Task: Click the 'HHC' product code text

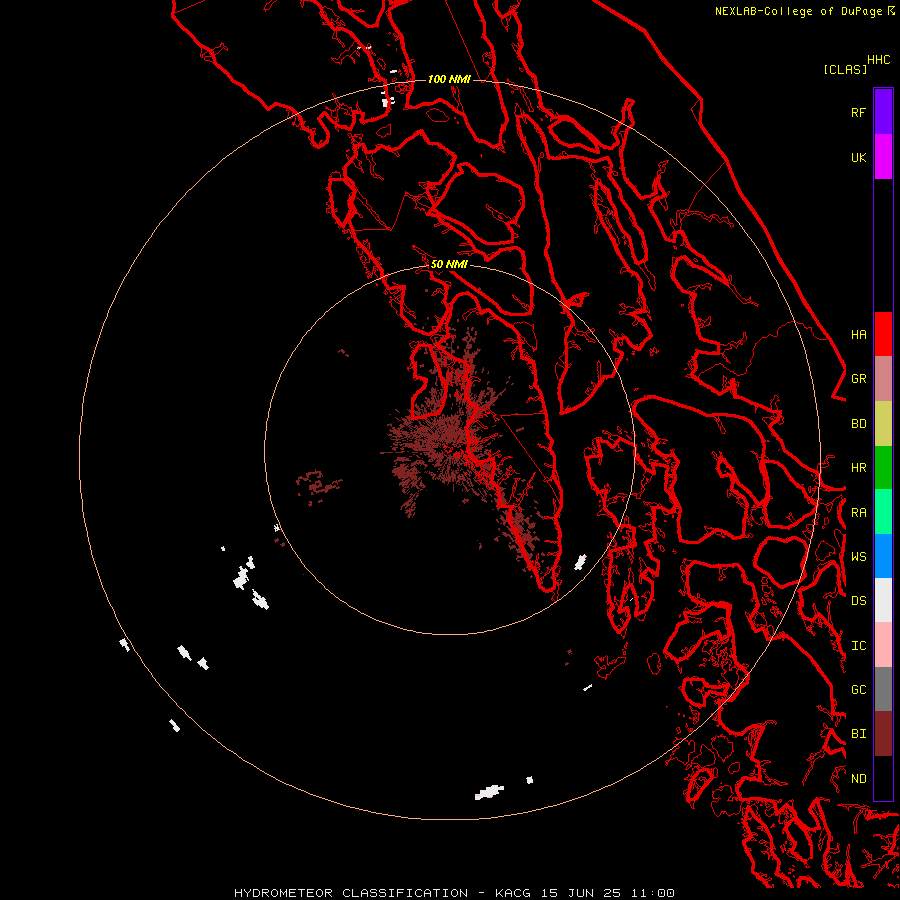Action: (878, 60)
